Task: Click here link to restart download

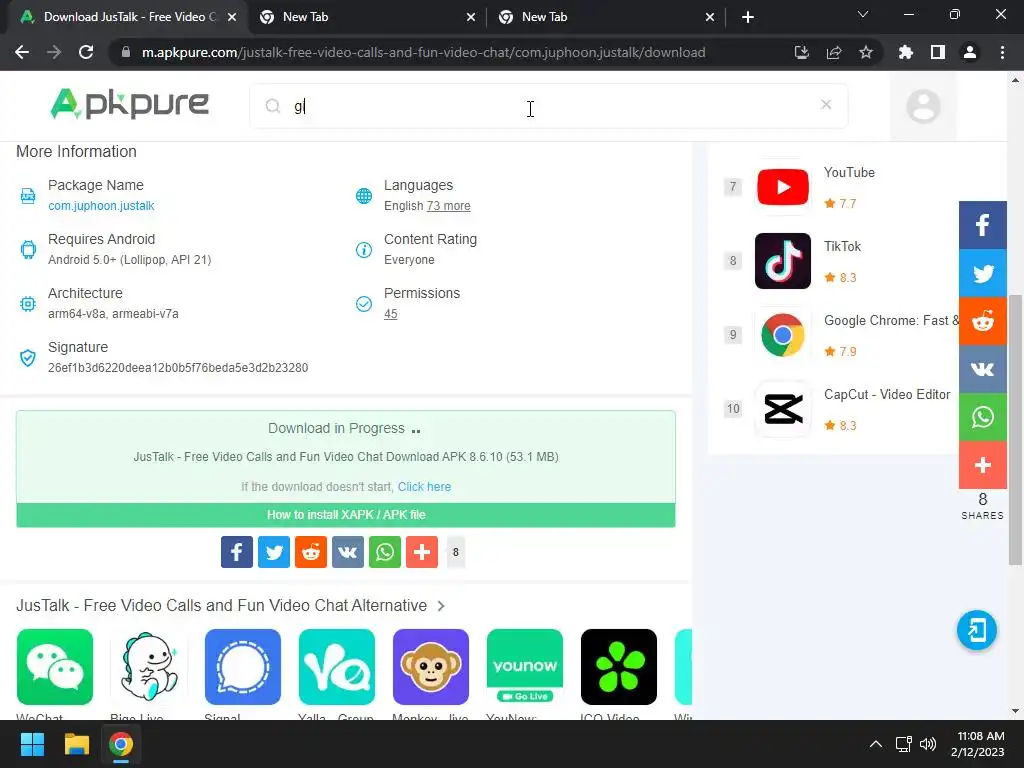Action: coord(424,487)
